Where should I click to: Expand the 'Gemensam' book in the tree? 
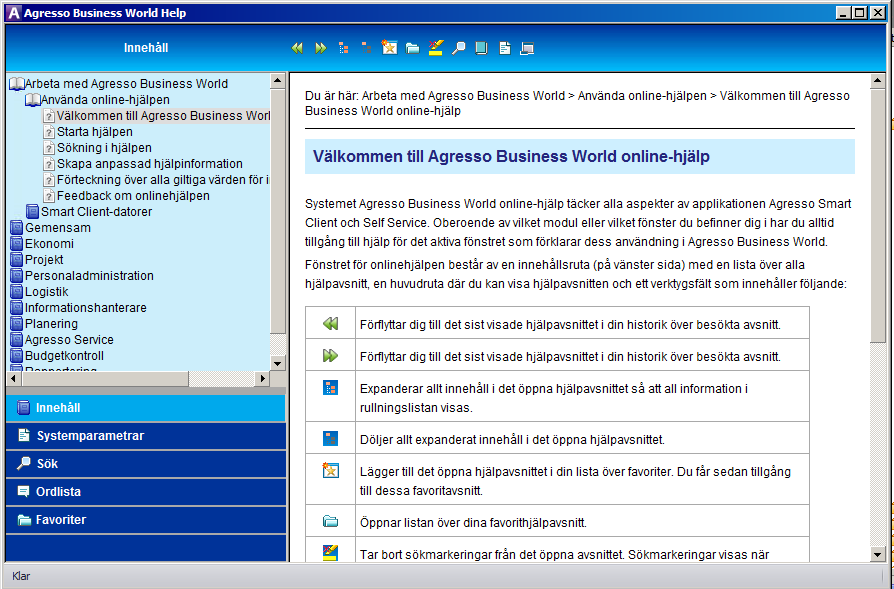pyautogui.click(x=17, y=228)
